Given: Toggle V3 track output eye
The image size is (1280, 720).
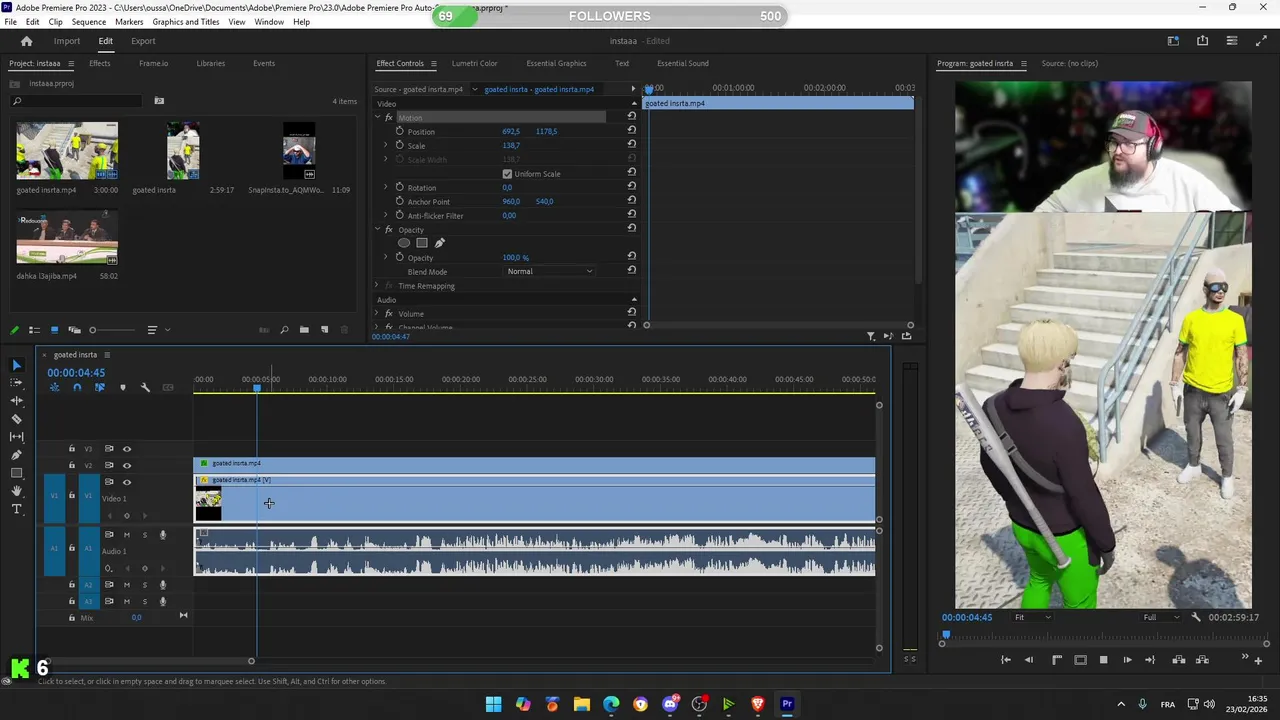Looking at the screenshot, I should click(x=127, y=449).
